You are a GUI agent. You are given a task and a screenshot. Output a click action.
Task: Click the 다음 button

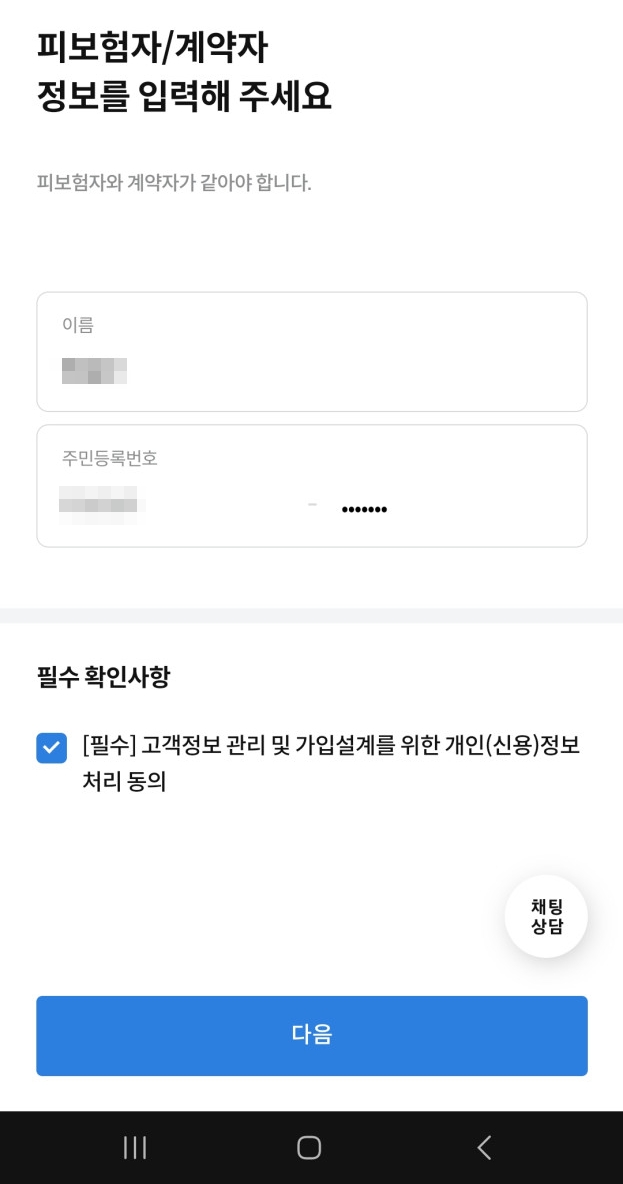[311, 1036]
